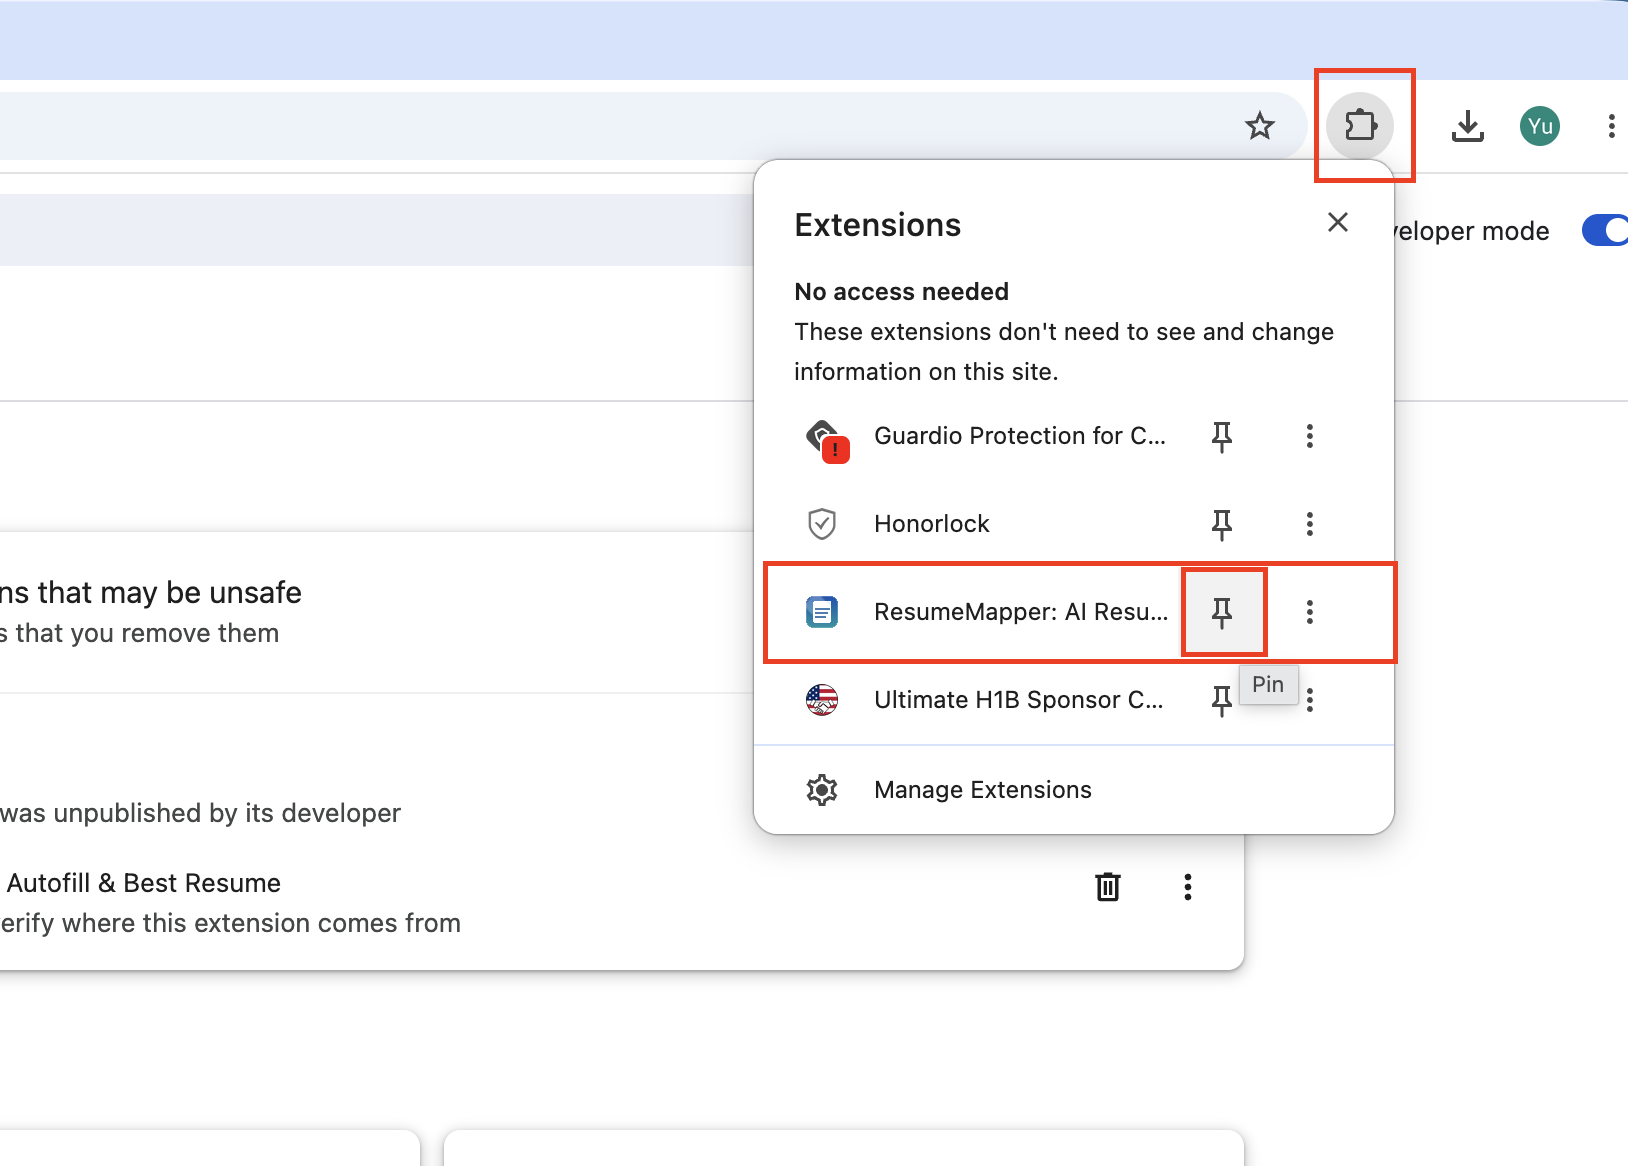Open Manage Extensions
Image resolution: width=1628 pixels, height=1166 pixels.
(1074, 790)
